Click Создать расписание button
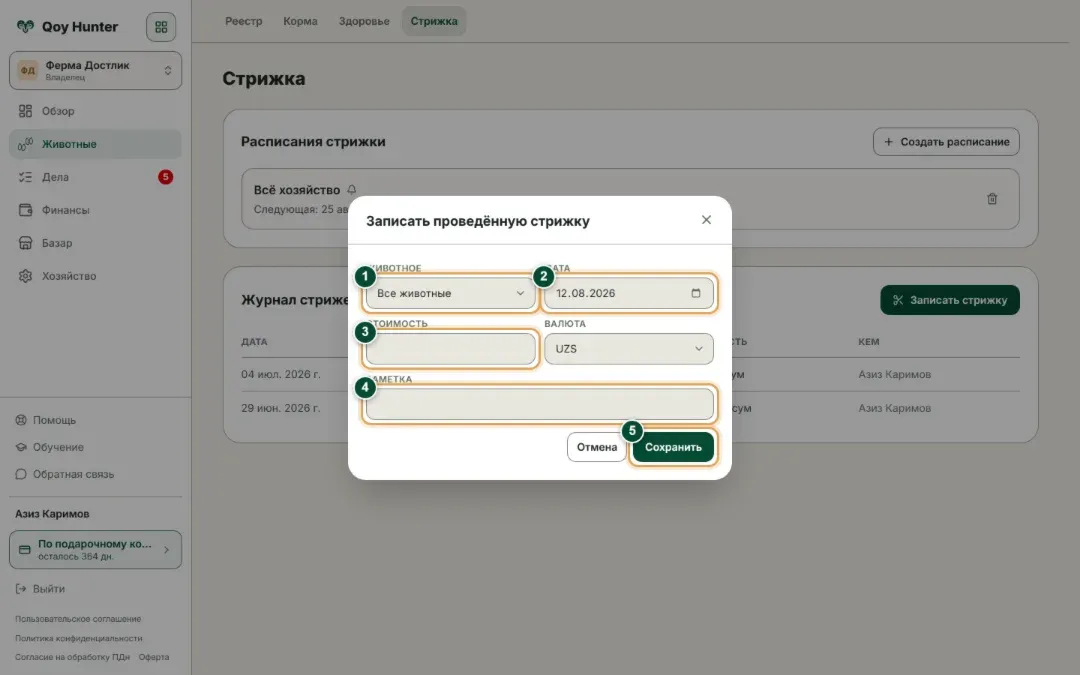The height and width of the screenshot is (675, 1080). (946, 142)
